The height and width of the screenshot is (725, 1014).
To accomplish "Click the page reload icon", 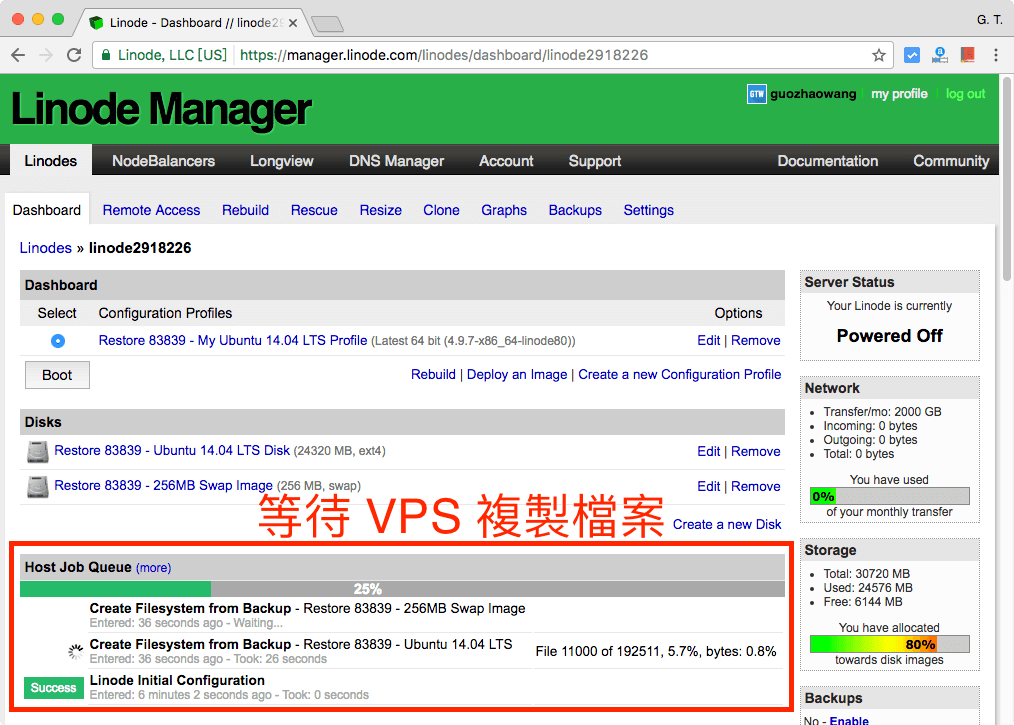I will pos(74,55).
